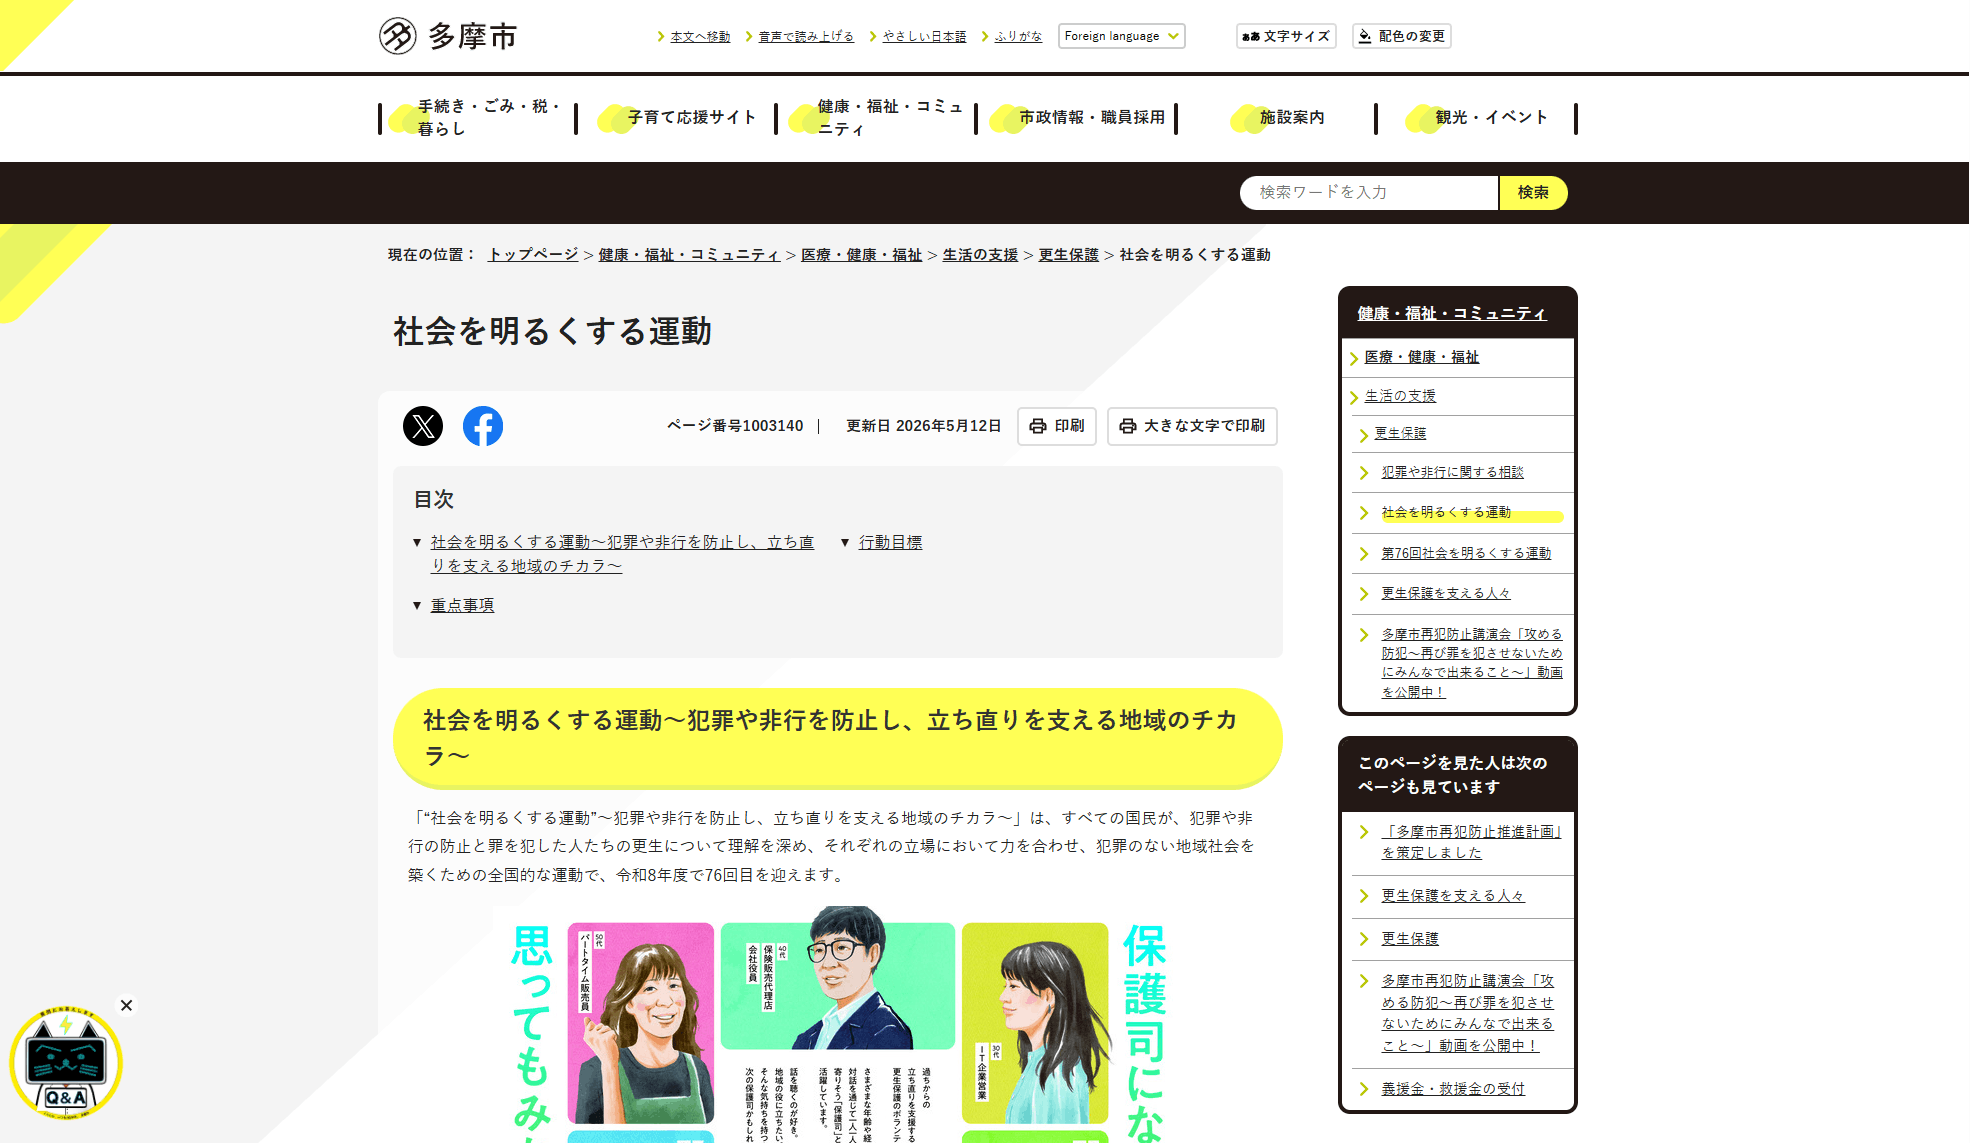The height and width of the screenshot is (1143, 1970).
Task: Jump to 重点事項 in table of contents
Action: pyautogui.click(x=462, y=605)
